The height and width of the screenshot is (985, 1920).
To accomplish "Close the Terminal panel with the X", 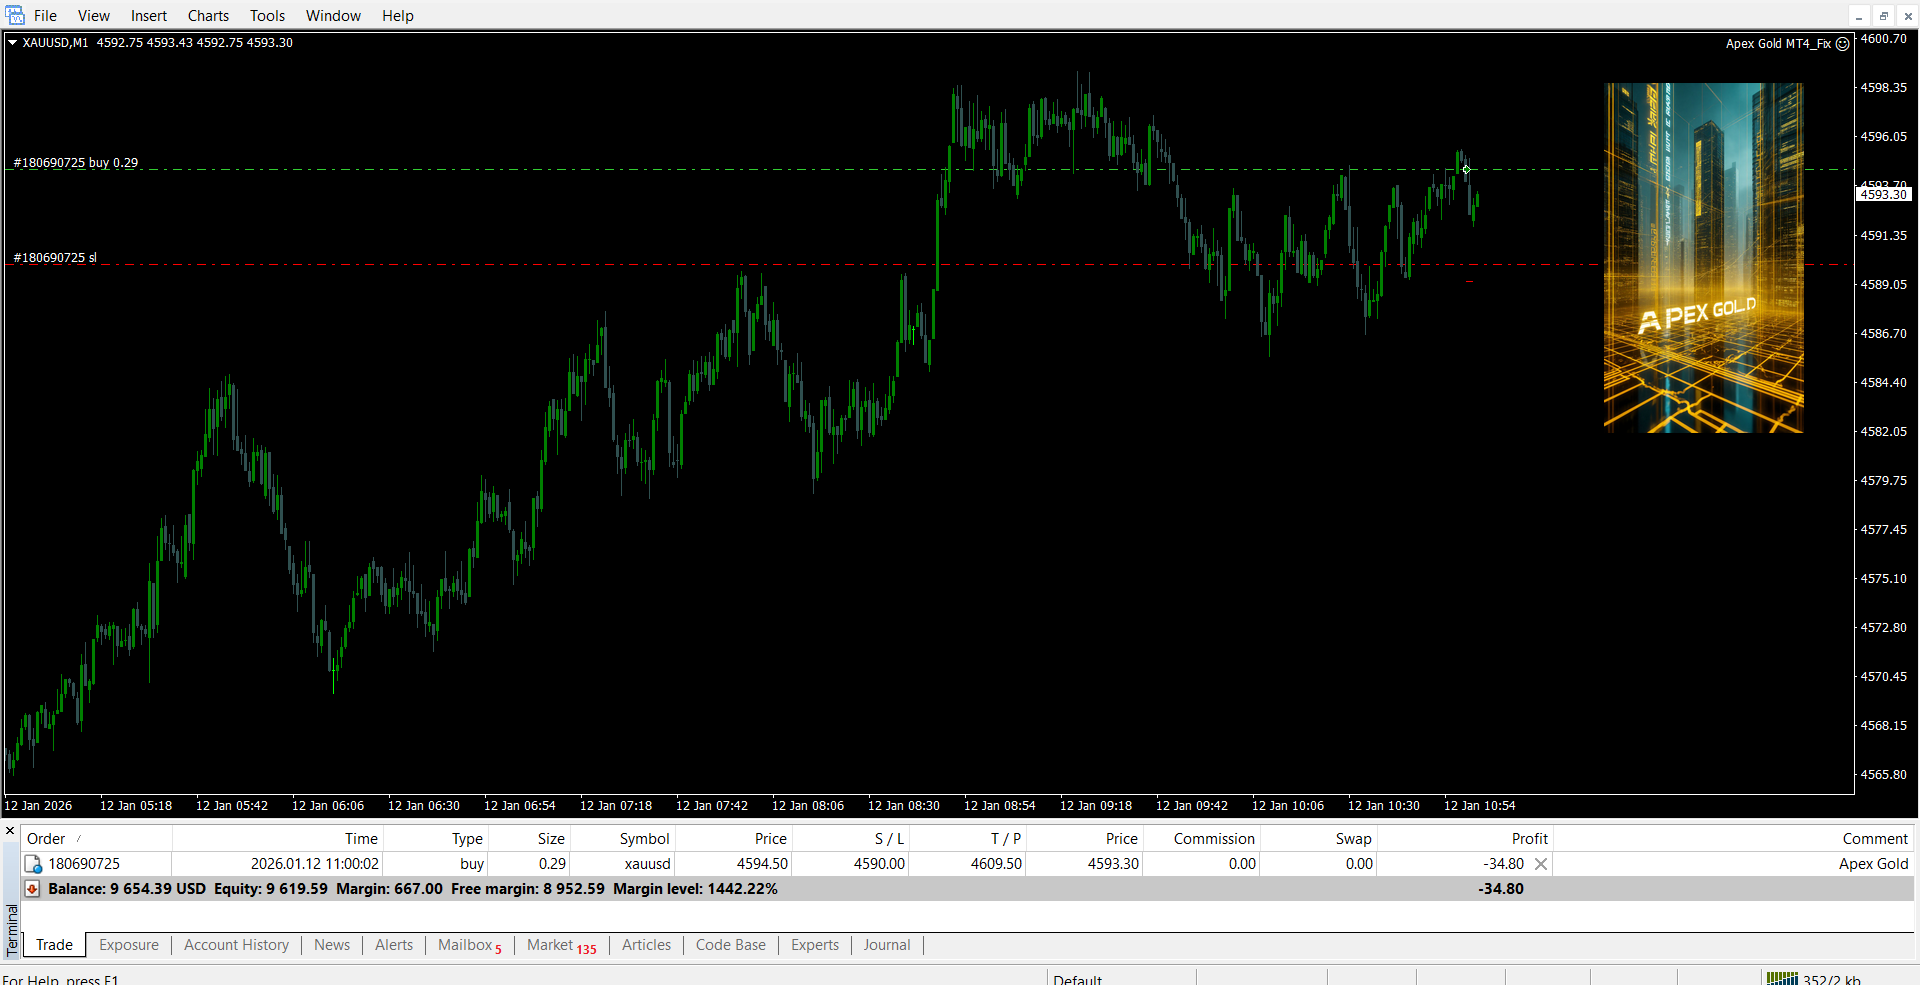I will tap(10, 831).
